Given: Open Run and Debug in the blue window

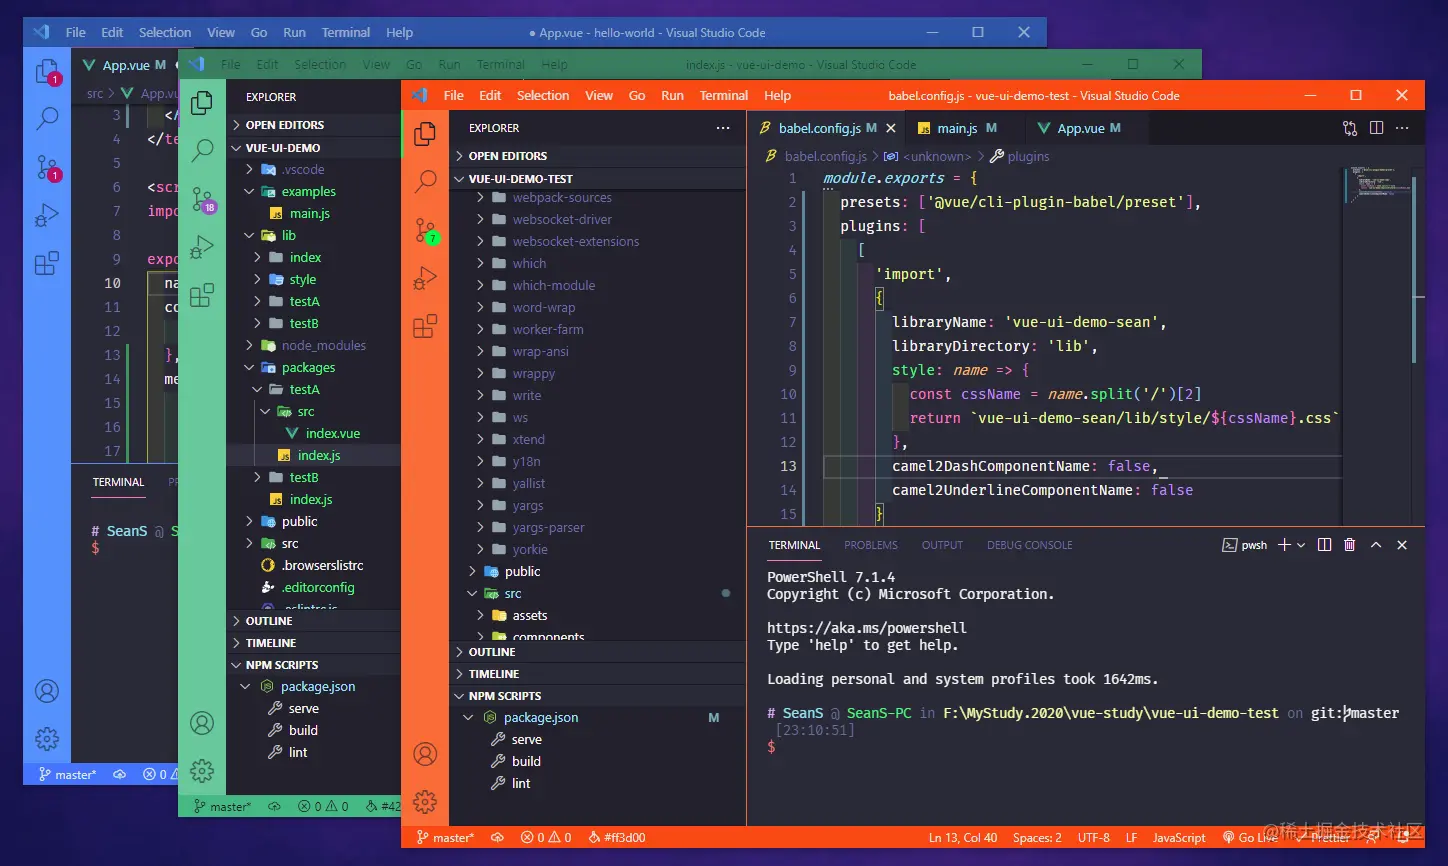Looking at the screenshot, I should pyautogui.click(x=47, y=215).
